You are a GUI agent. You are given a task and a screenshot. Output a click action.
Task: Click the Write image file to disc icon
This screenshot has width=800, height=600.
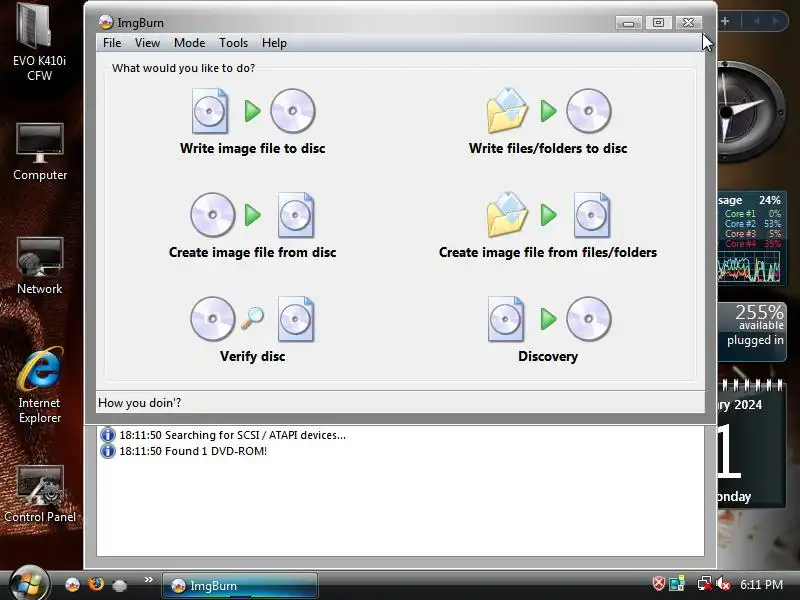pyautogui.click(x=253, y=111)
